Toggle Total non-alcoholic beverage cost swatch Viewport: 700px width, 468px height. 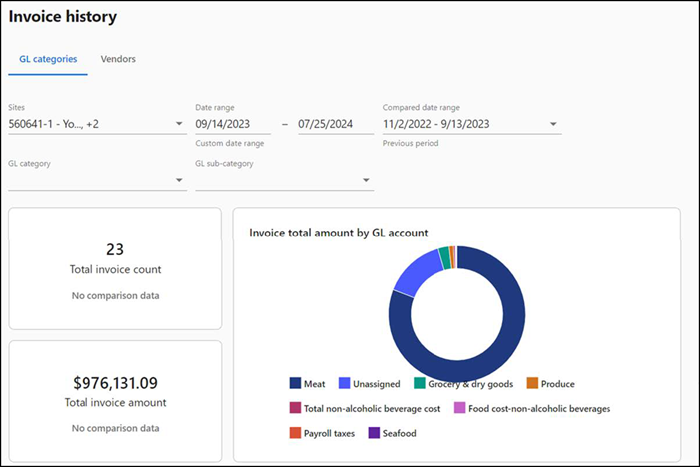point(295,408)
